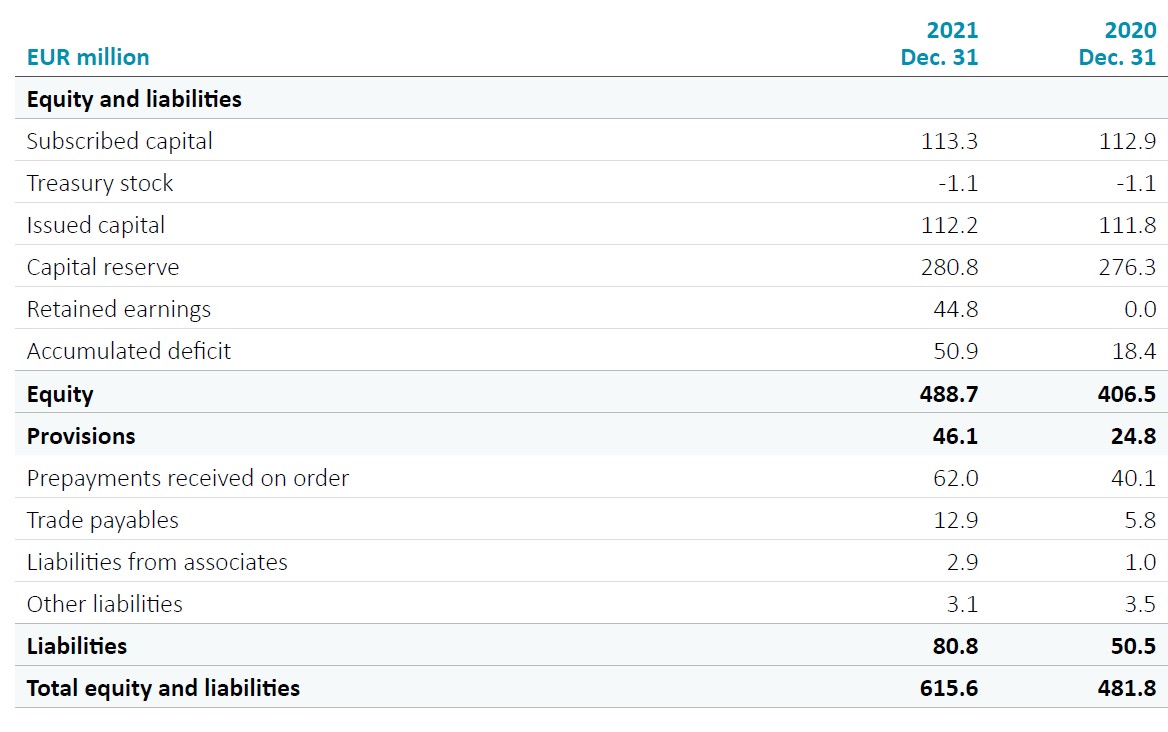Select 'Liabilities from associates' row label
Viewport: 1168px width, 732px height.
157,562
